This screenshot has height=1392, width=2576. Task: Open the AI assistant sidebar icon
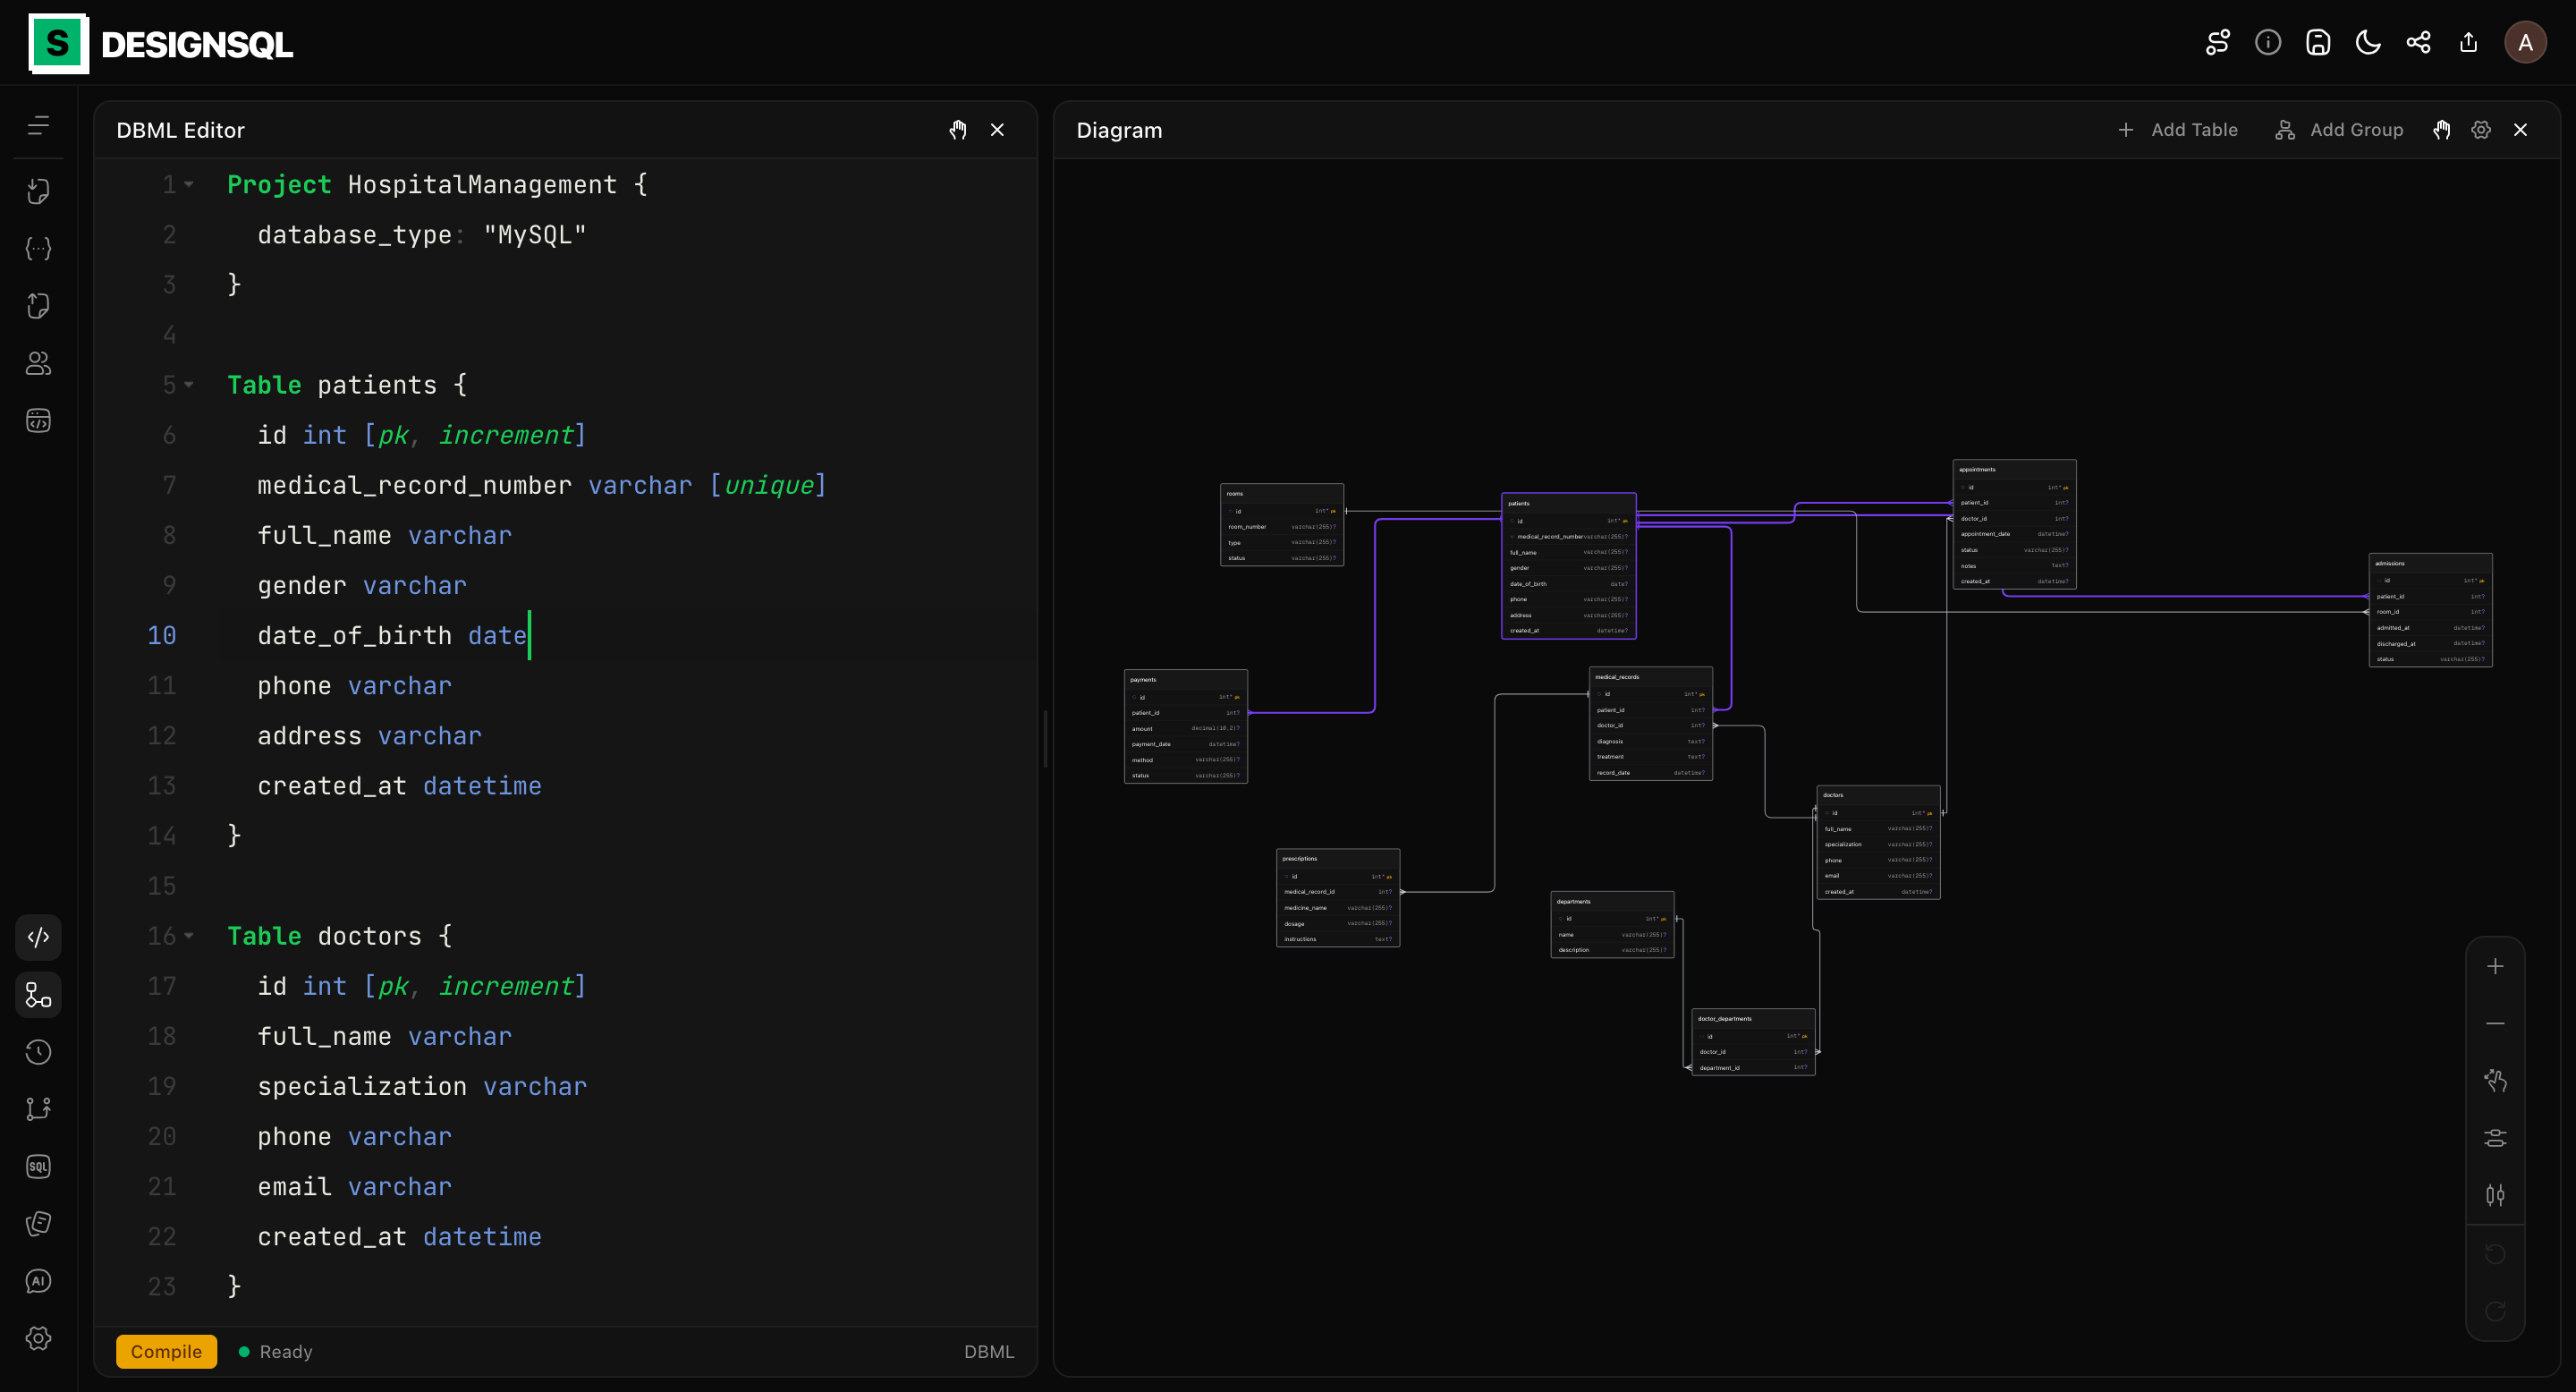(x=38, y=1281)
